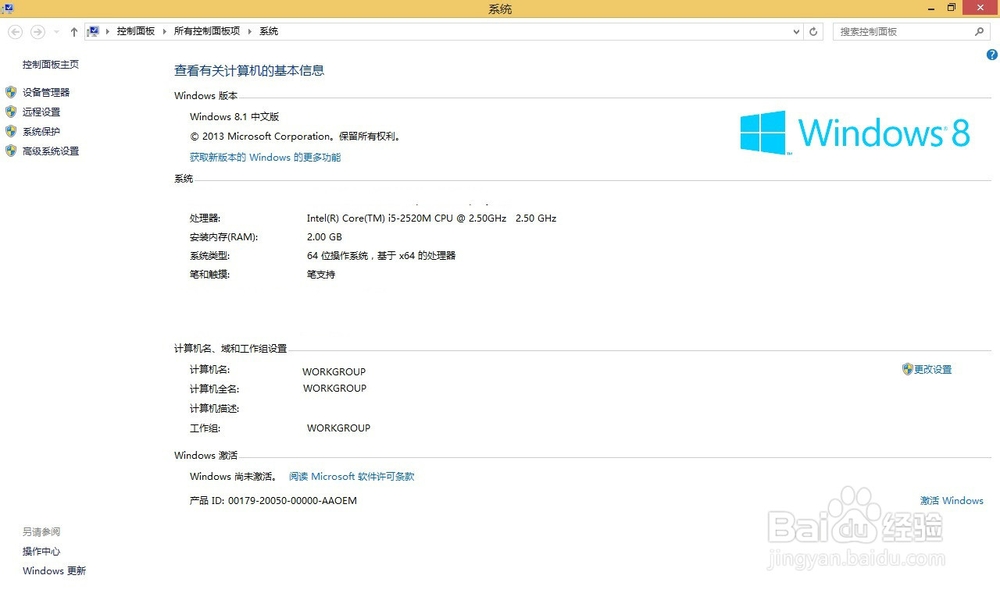
Task: Select processor text Intel(R) Core(TM) i5-2520M
Action: 369,218
